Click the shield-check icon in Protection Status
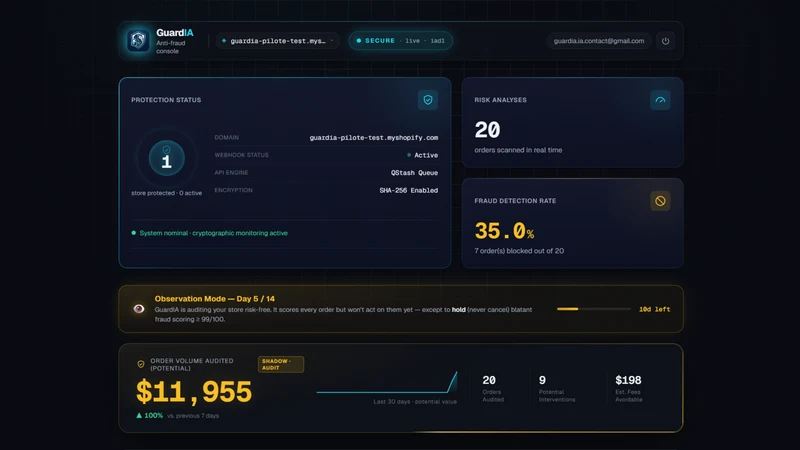The width and height of the screenshot is (800, 450). 428,100
